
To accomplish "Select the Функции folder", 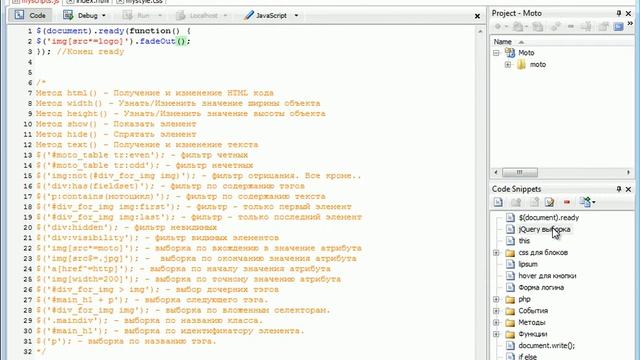I will [533, 334].
